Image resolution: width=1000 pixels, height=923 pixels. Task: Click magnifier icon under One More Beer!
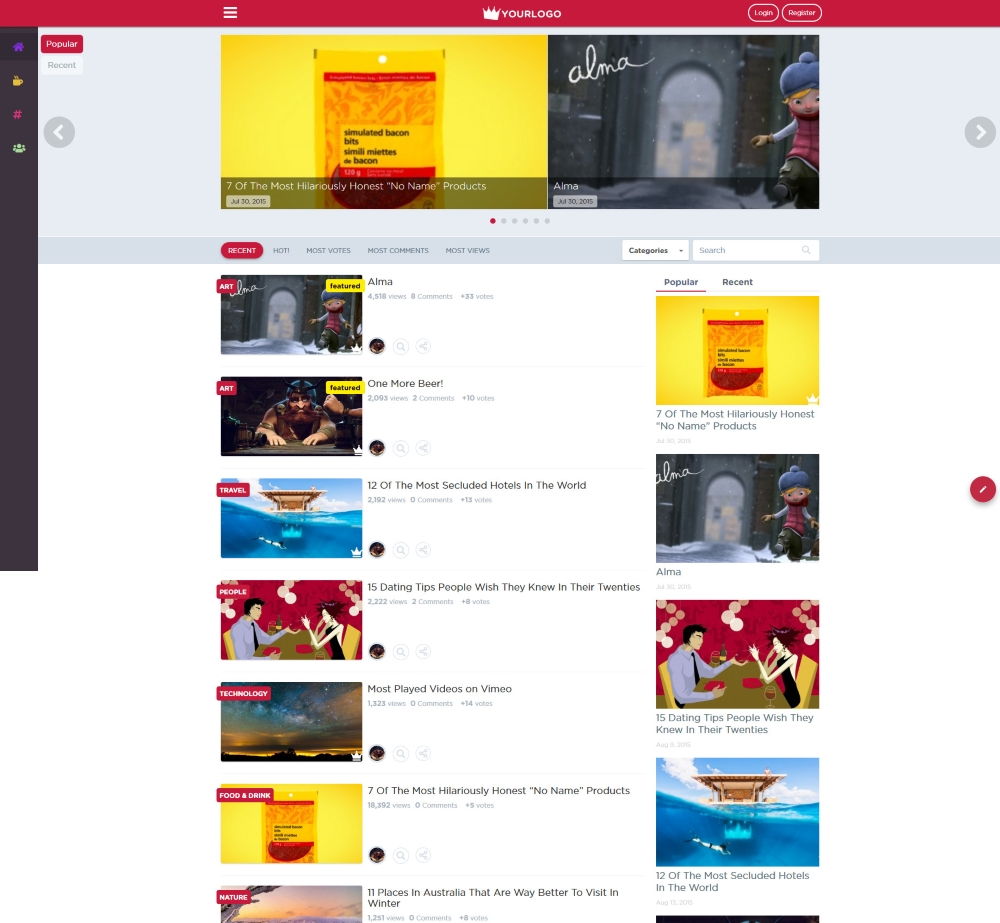(x=401, y=448)
